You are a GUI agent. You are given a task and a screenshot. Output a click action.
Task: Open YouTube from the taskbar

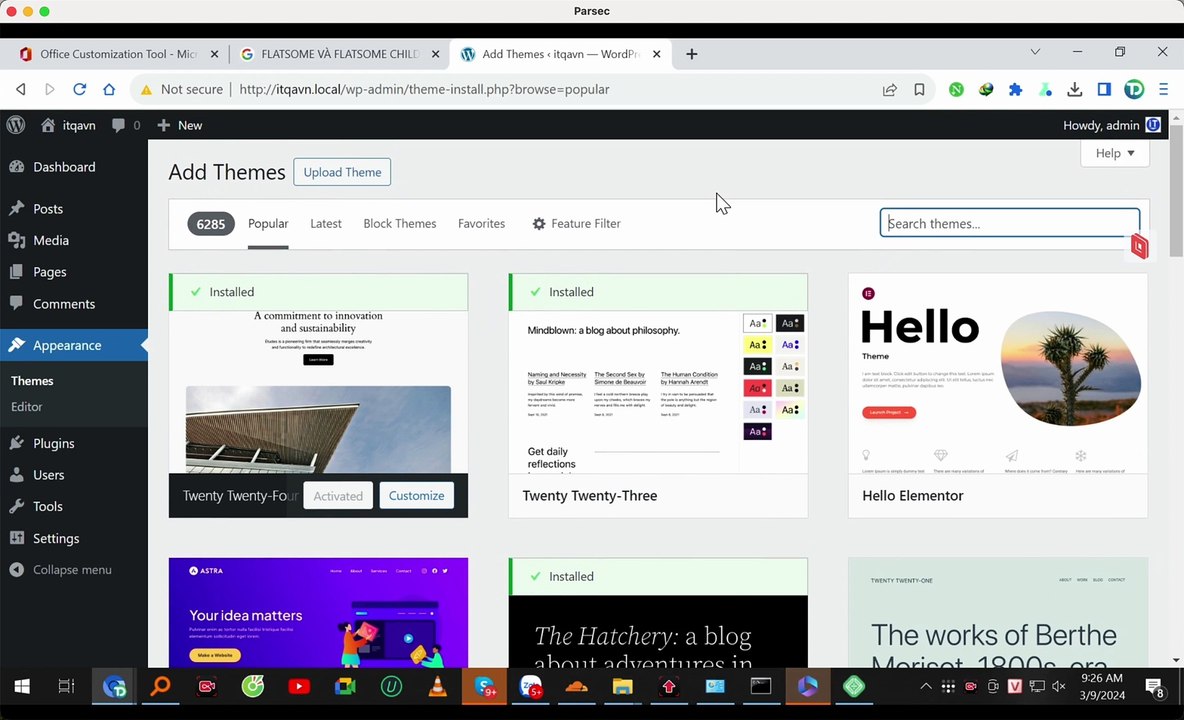click(299, 686)
